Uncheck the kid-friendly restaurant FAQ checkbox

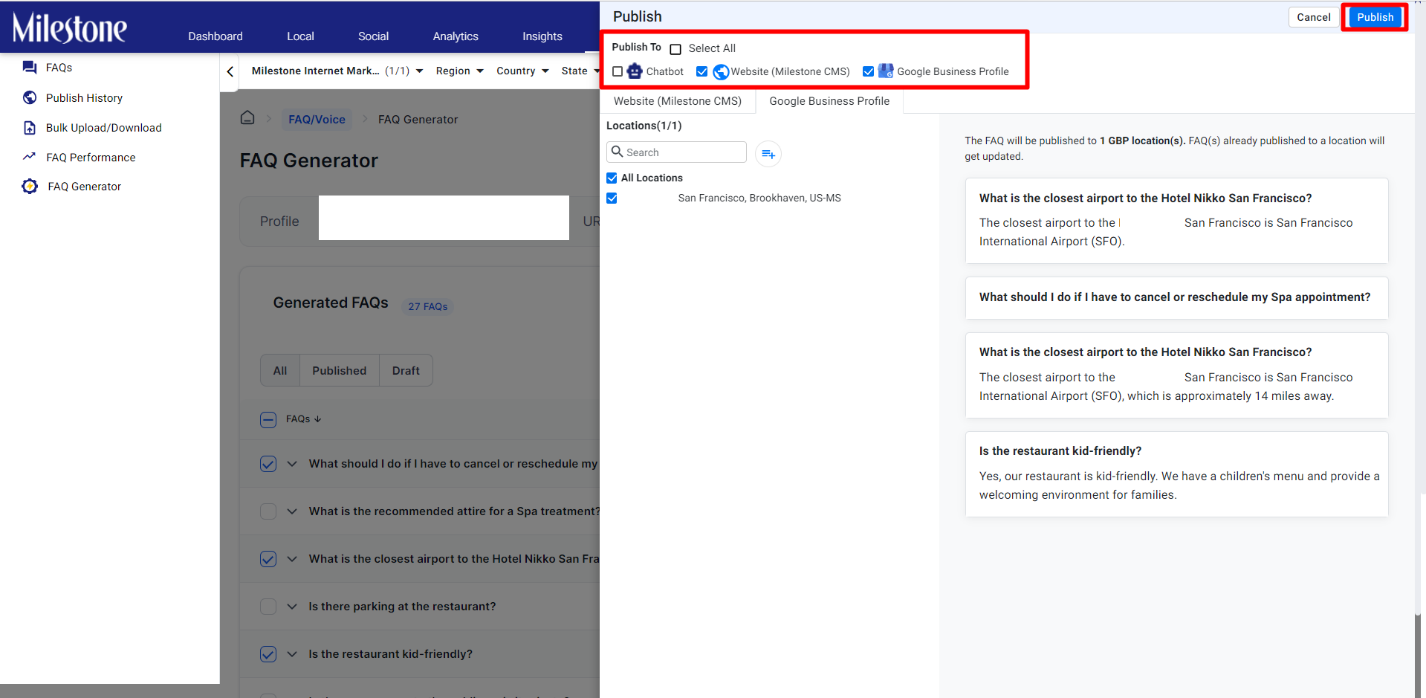[x=268, y=654]
